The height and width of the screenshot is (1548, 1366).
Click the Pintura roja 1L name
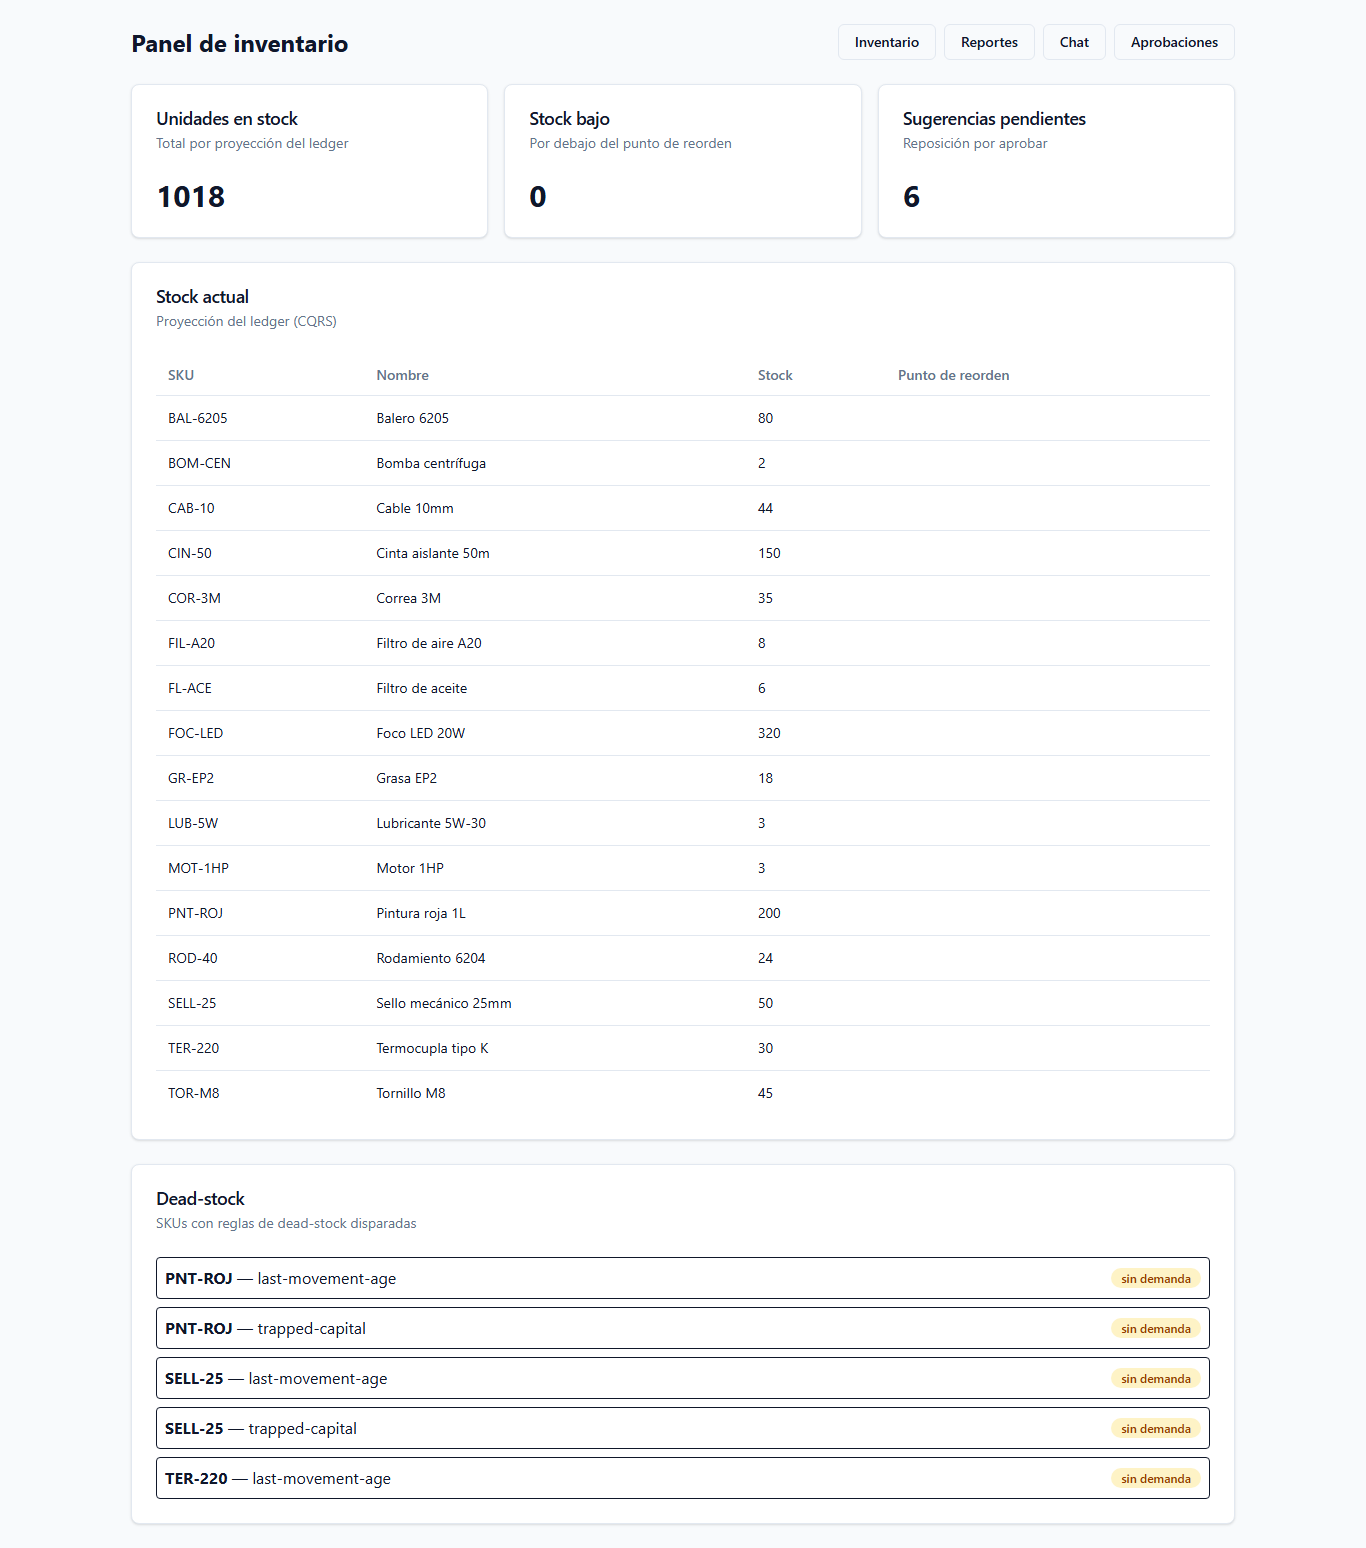[421, 913]
